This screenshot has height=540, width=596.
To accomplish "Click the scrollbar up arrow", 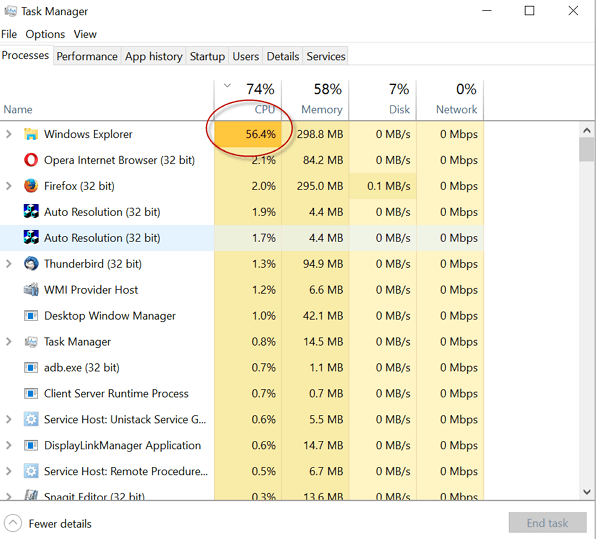I will coord(587,130).
